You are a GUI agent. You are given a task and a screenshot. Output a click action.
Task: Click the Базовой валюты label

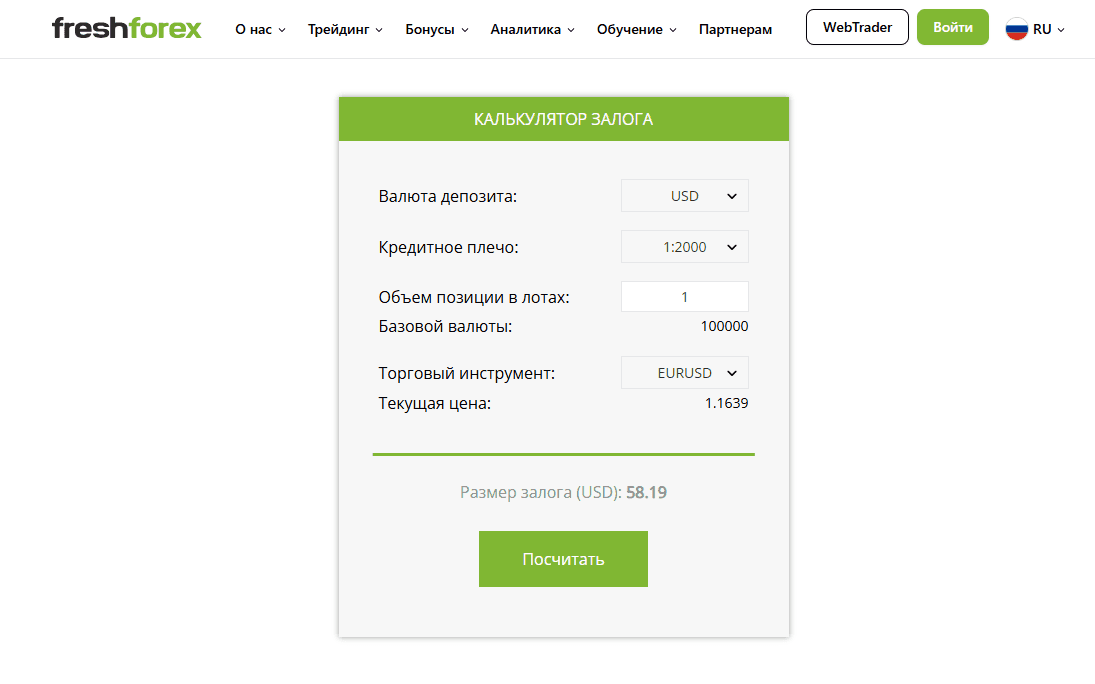point(445,326)
